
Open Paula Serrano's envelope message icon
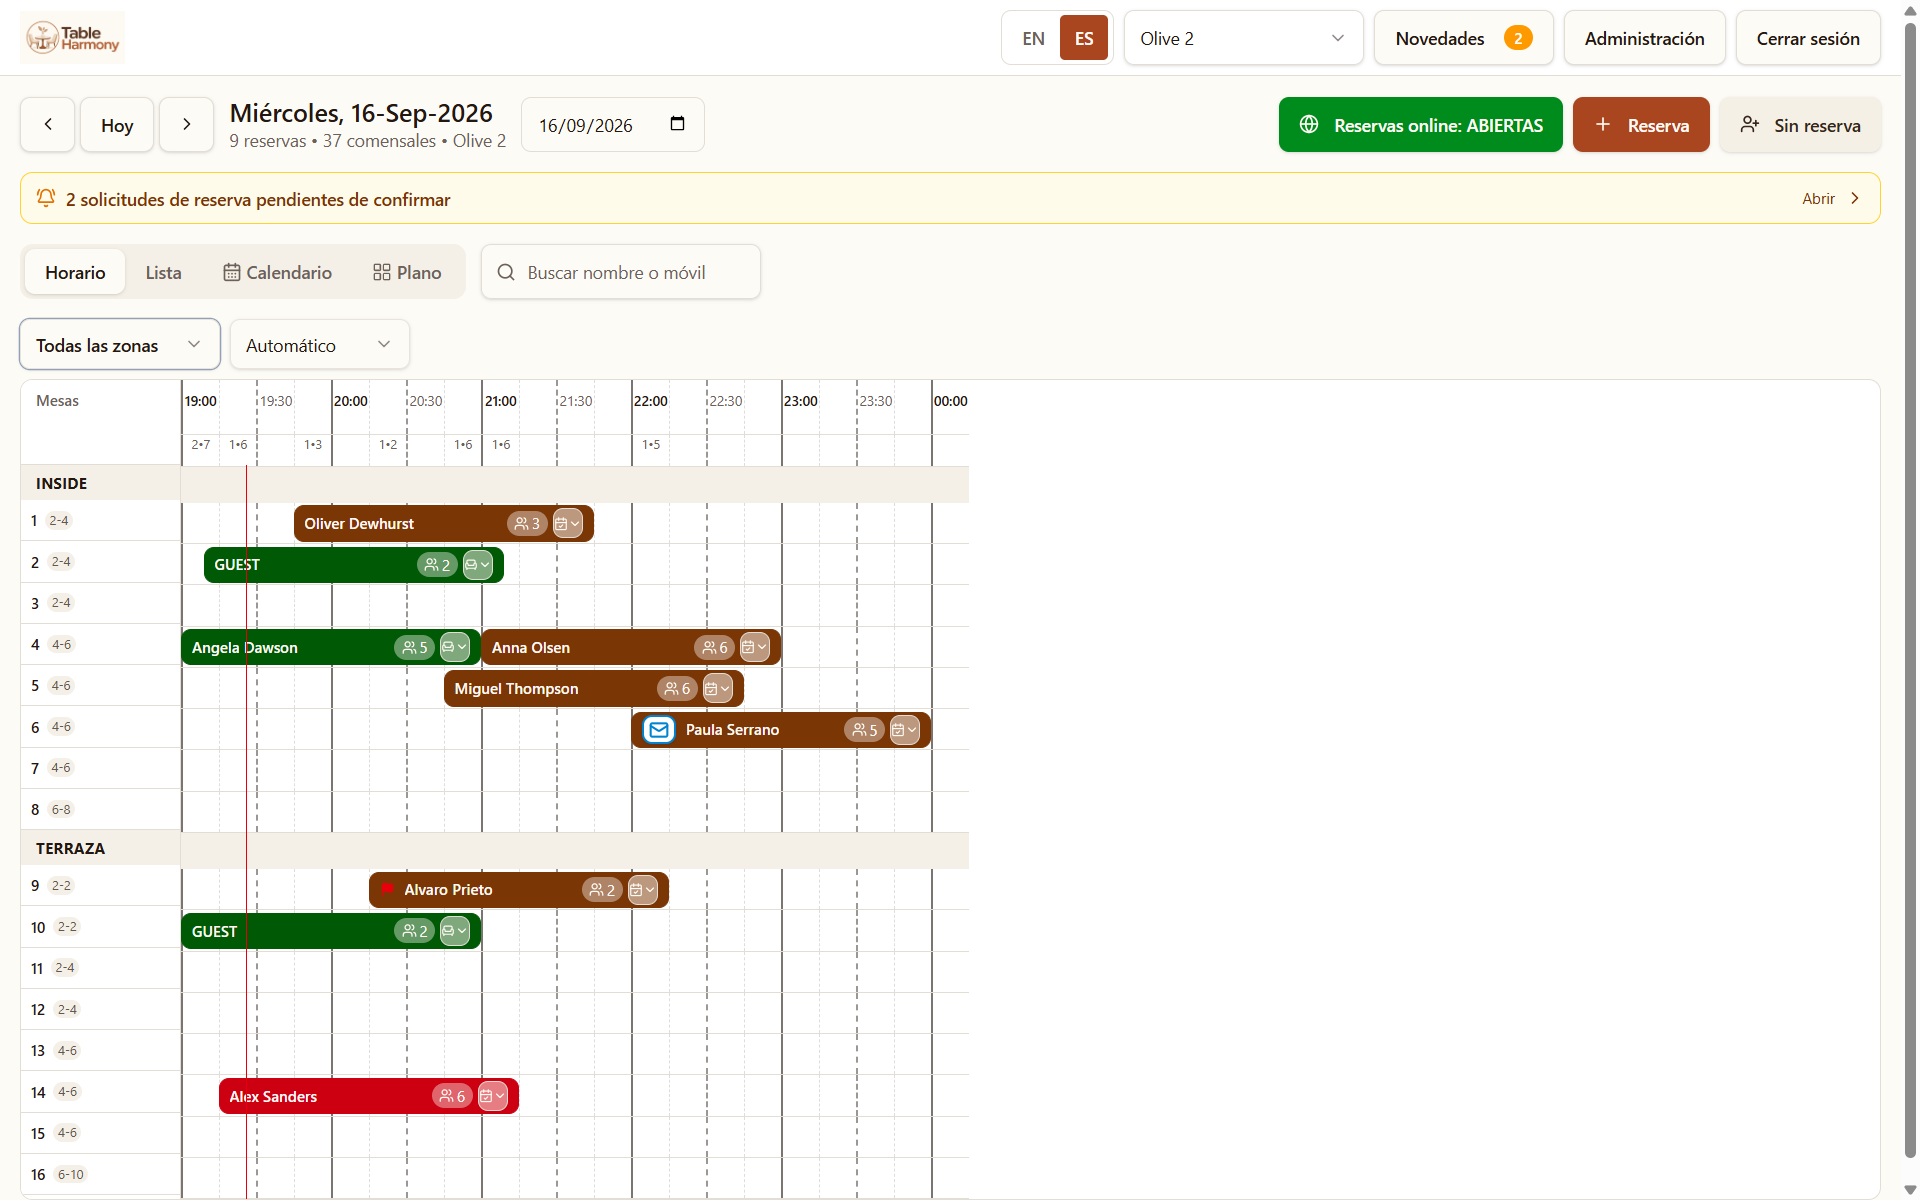659,730
